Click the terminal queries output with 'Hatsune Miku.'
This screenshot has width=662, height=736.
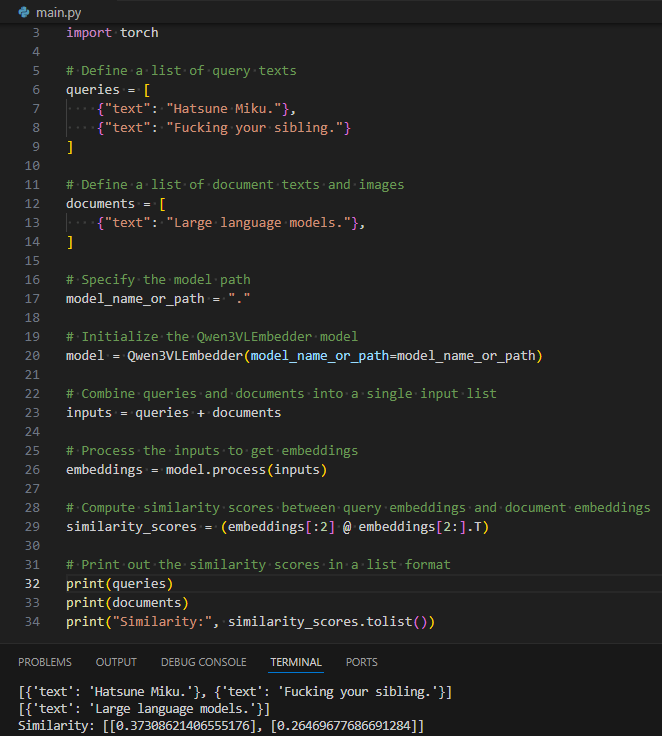coord(235,691)
